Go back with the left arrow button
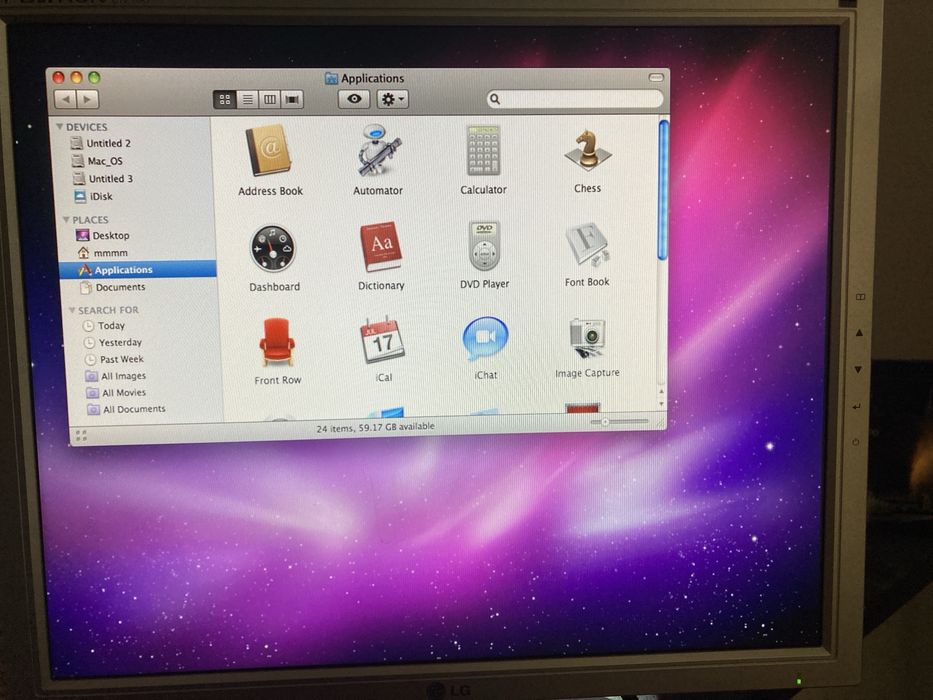The image size is (933, 700). tap(65, 99)
